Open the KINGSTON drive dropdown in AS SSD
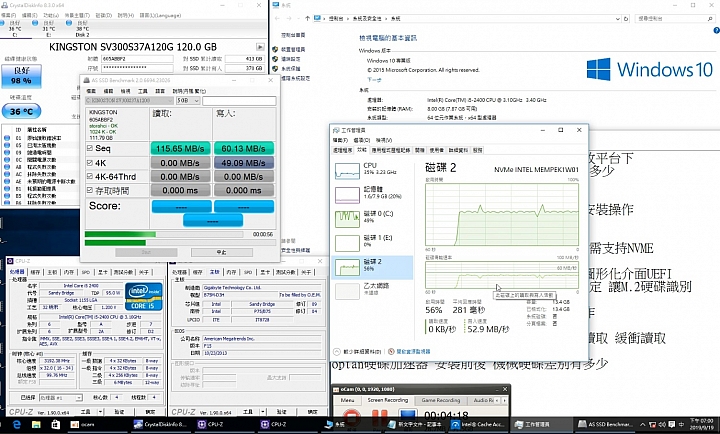This screenshot has width=720, height=434. click(129, 100)
